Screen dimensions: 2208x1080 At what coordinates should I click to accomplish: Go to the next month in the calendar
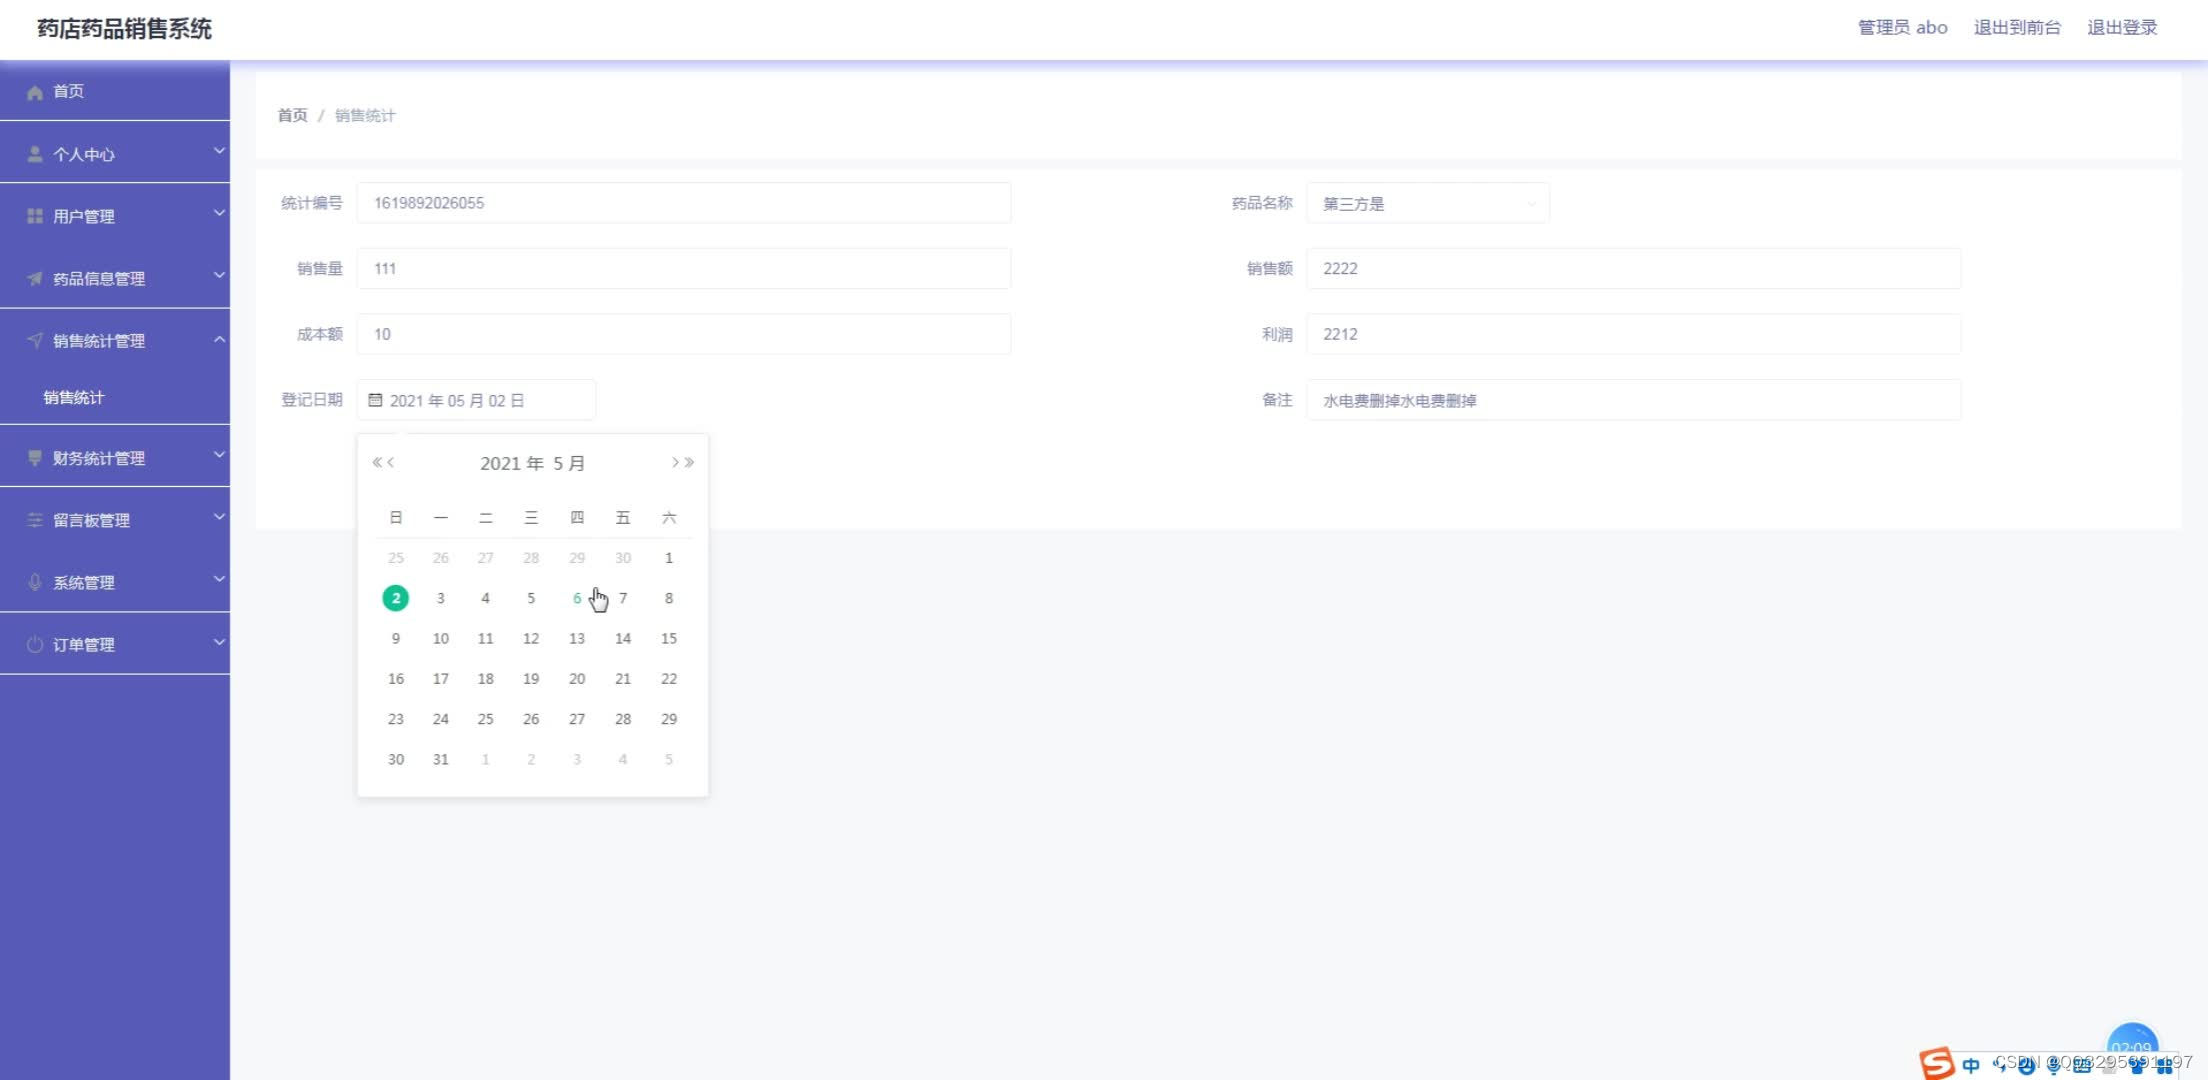tap(675, 462)
